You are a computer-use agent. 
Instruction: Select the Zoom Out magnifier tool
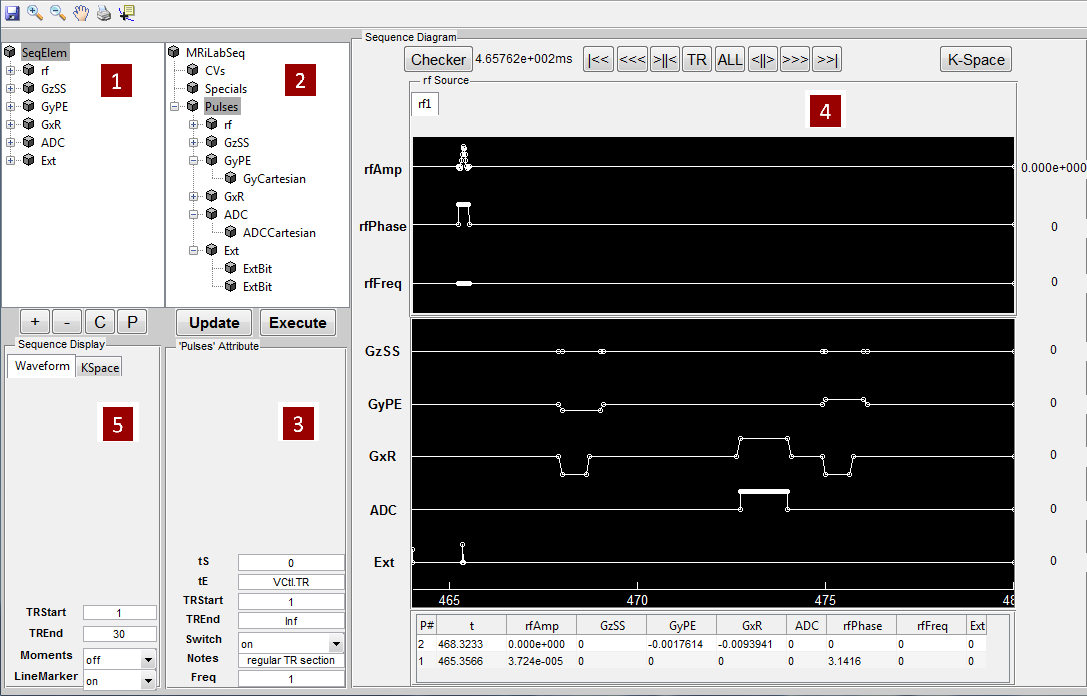click(x=58, y=13)
